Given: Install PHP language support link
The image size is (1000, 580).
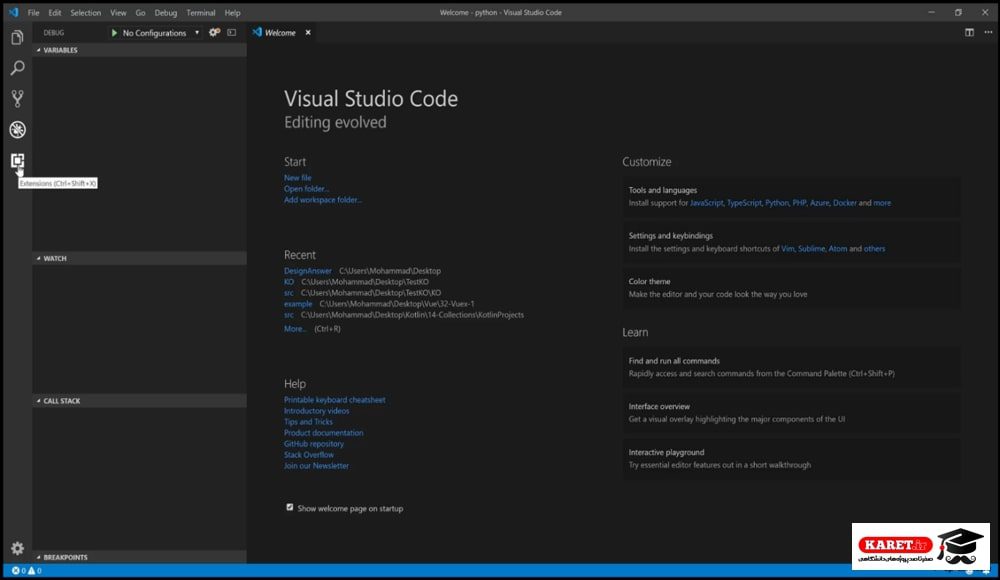Looking at the screenshot, I should point(799,203).
